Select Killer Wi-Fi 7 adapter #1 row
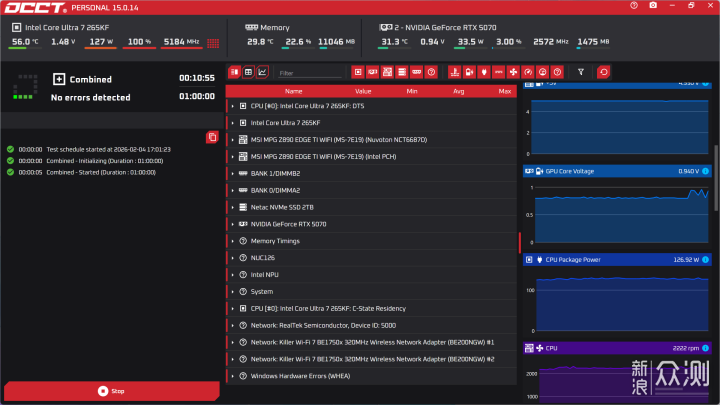This screenshot has height=405, width=720. click(x=371, y=343)
